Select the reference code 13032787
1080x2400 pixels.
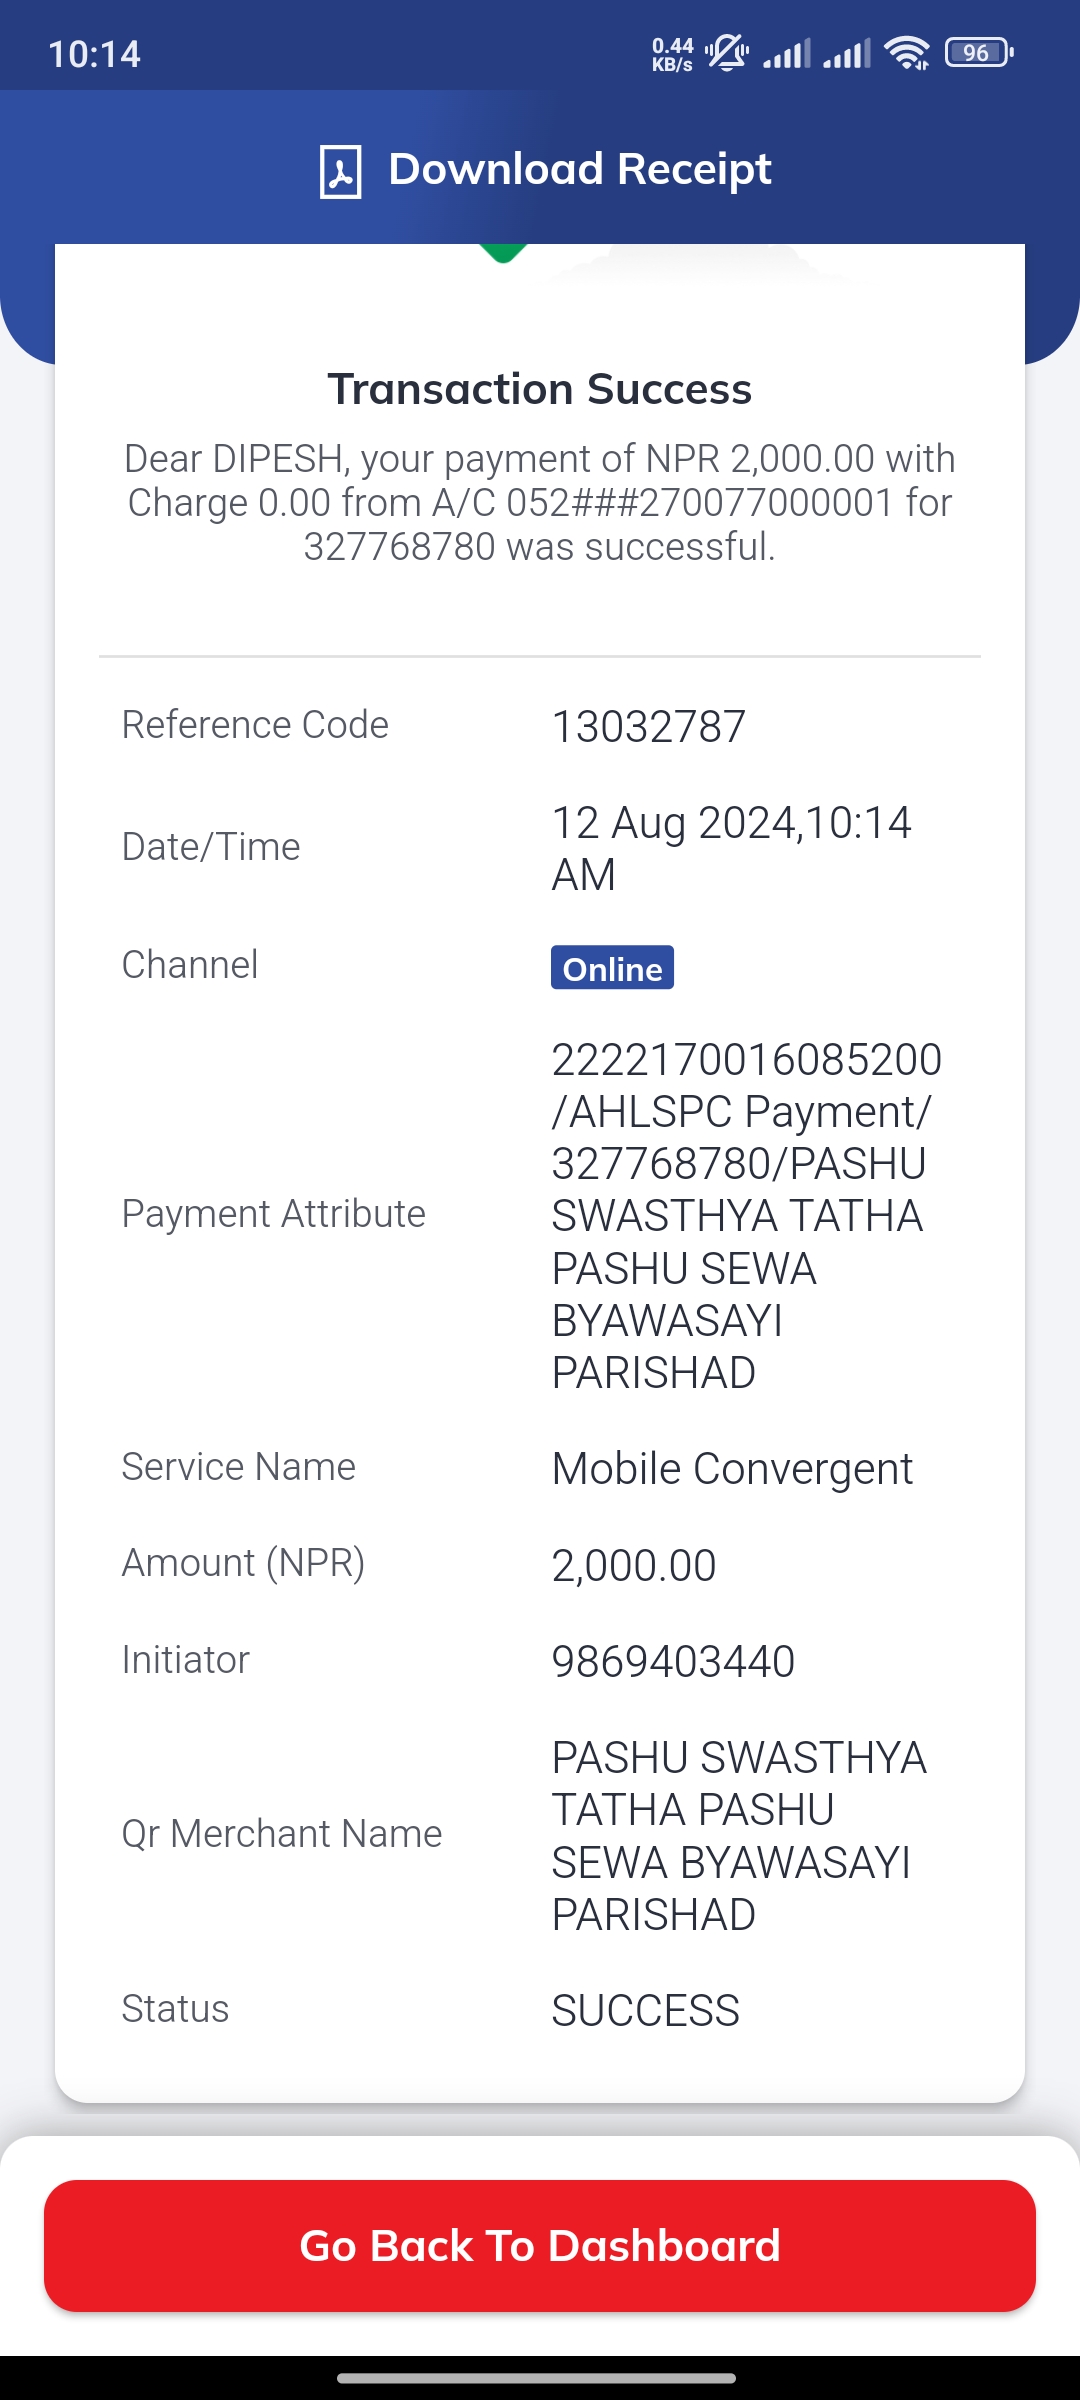click(x=649, y=727)
